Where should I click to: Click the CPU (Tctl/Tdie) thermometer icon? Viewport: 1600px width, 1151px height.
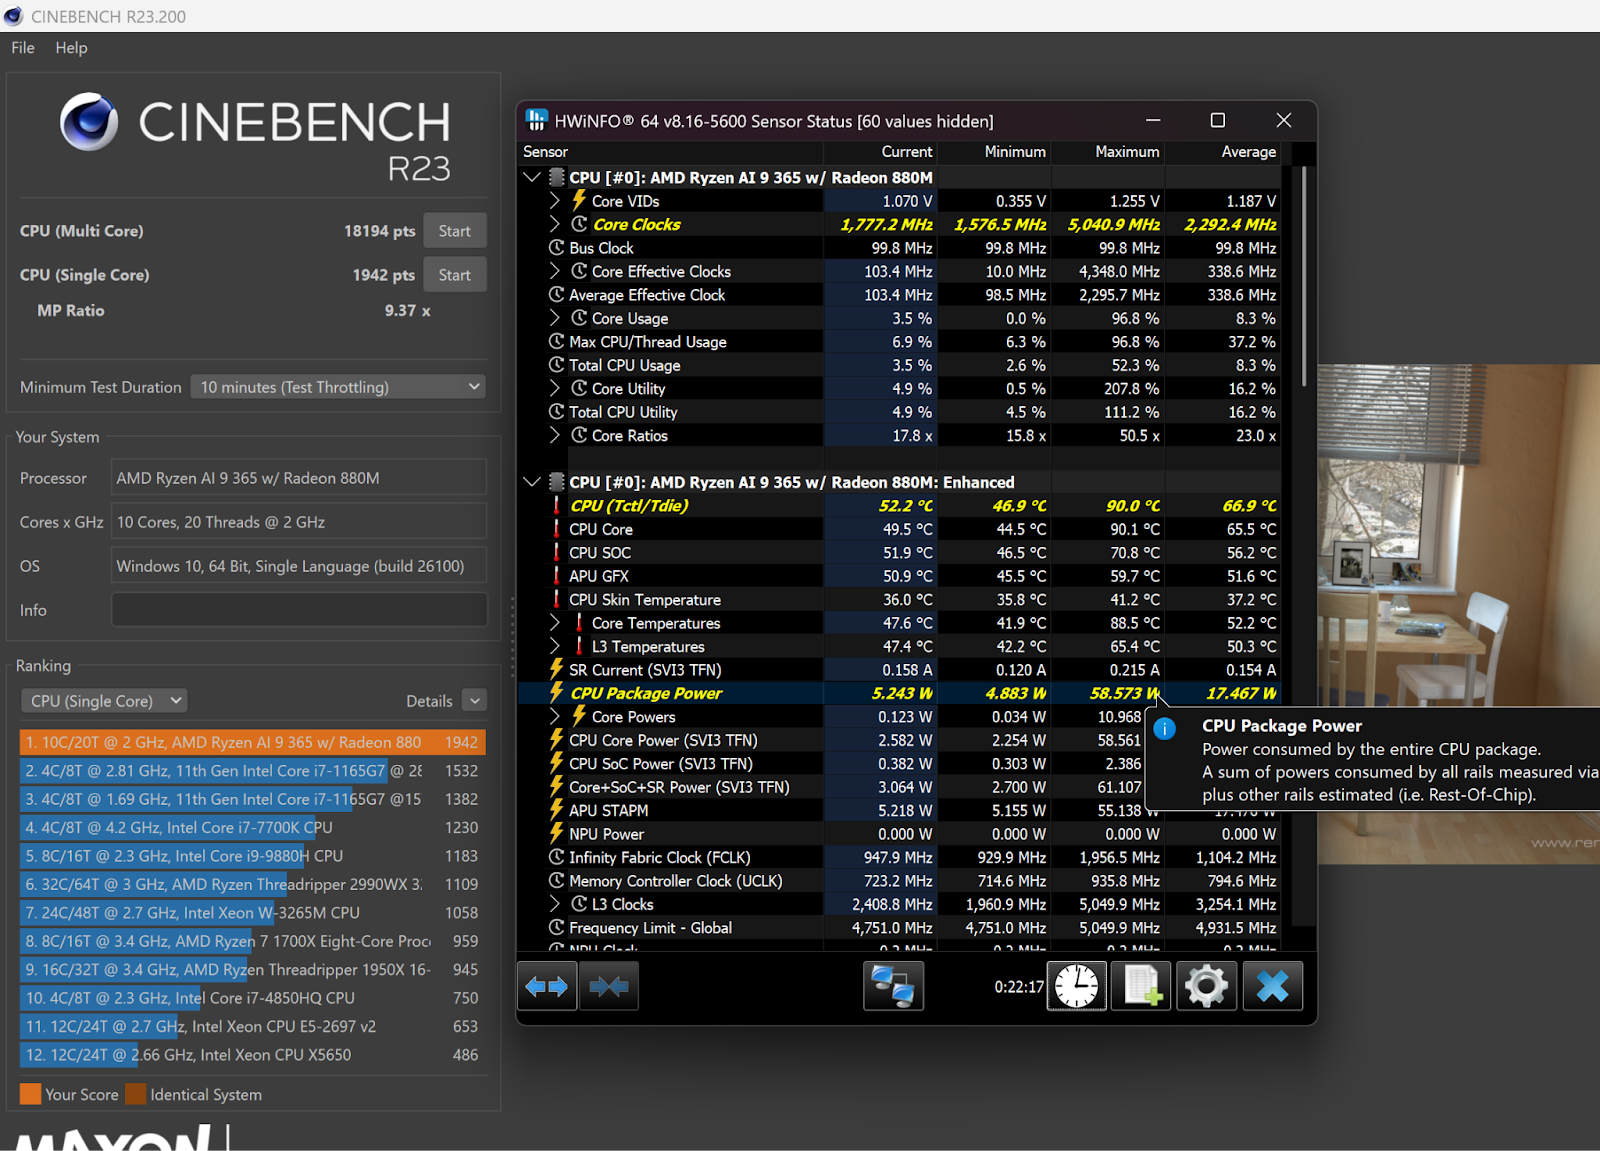click(x=557, y=505)
